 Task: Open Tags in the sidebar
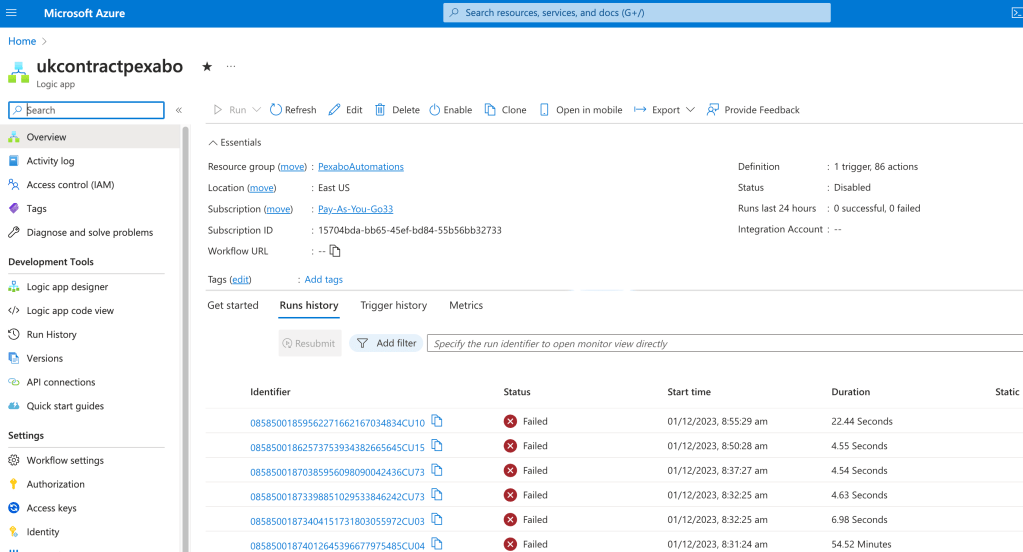click(x=37, y=209)
